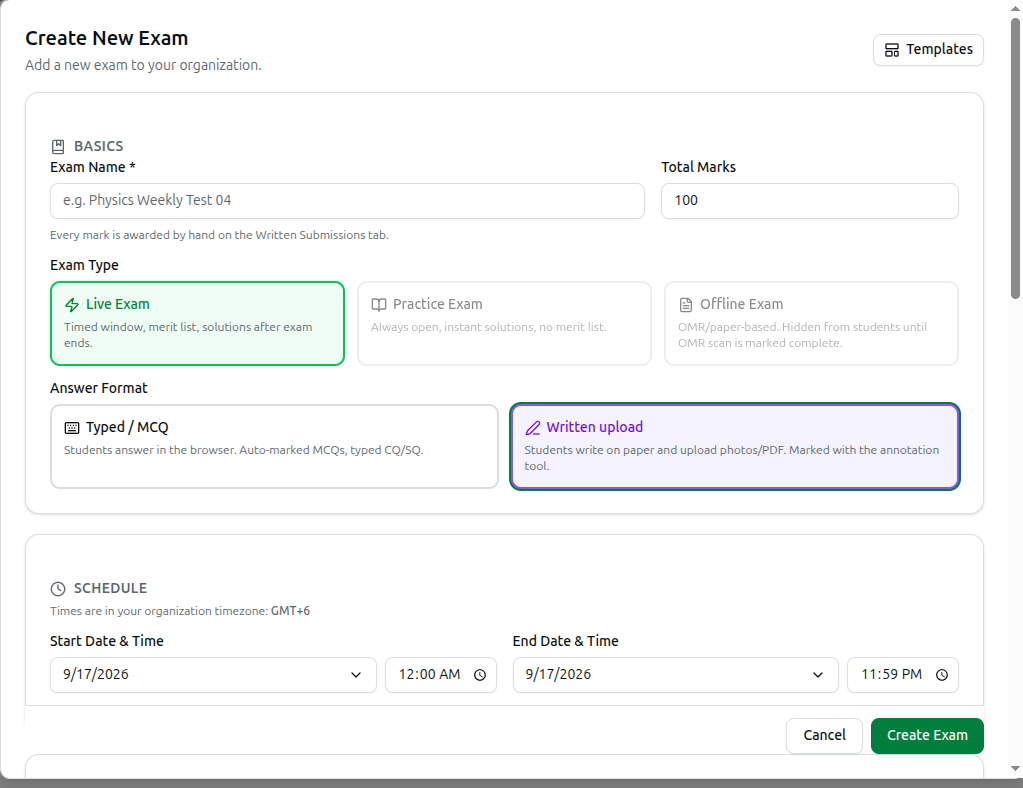Click the 'Add a new exam to your organization.' subtitle

point(144,65)
